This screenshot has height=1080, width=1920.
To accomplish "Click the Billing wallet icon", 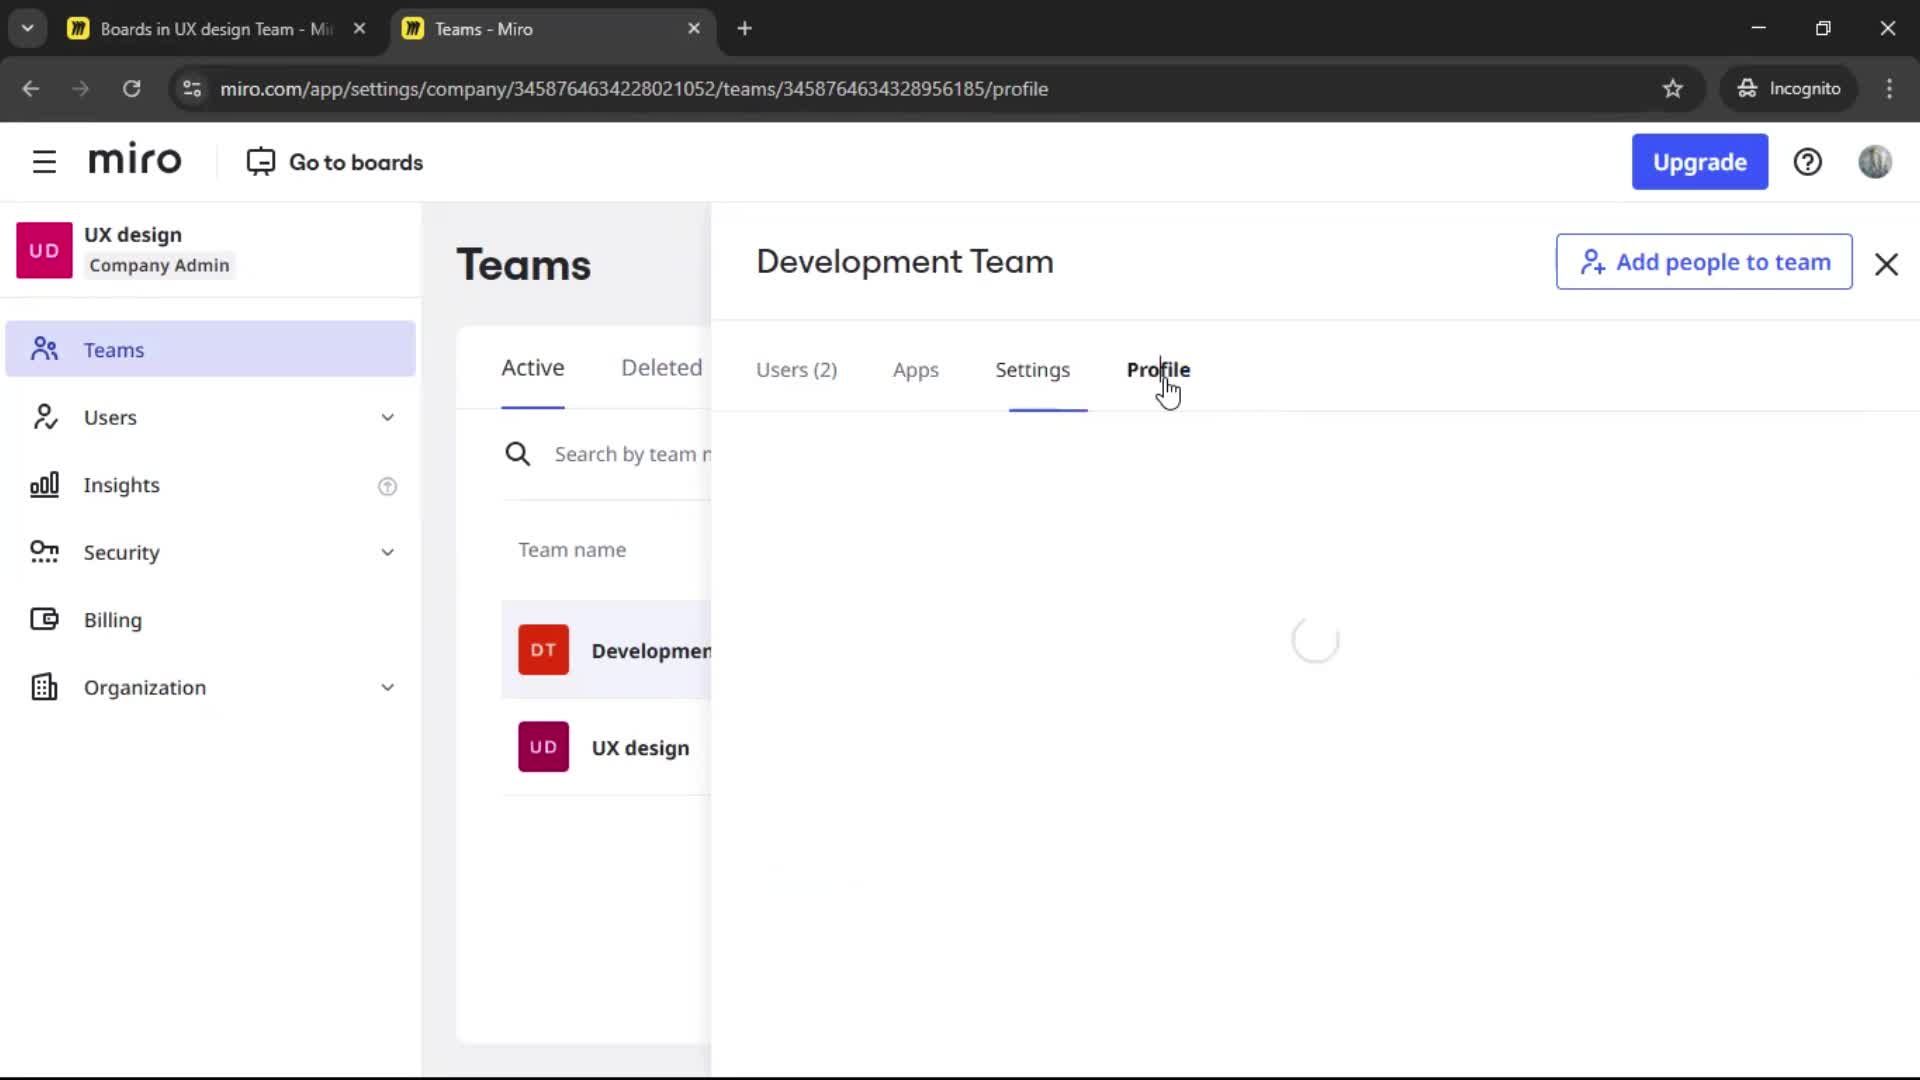I will point(44,620).
